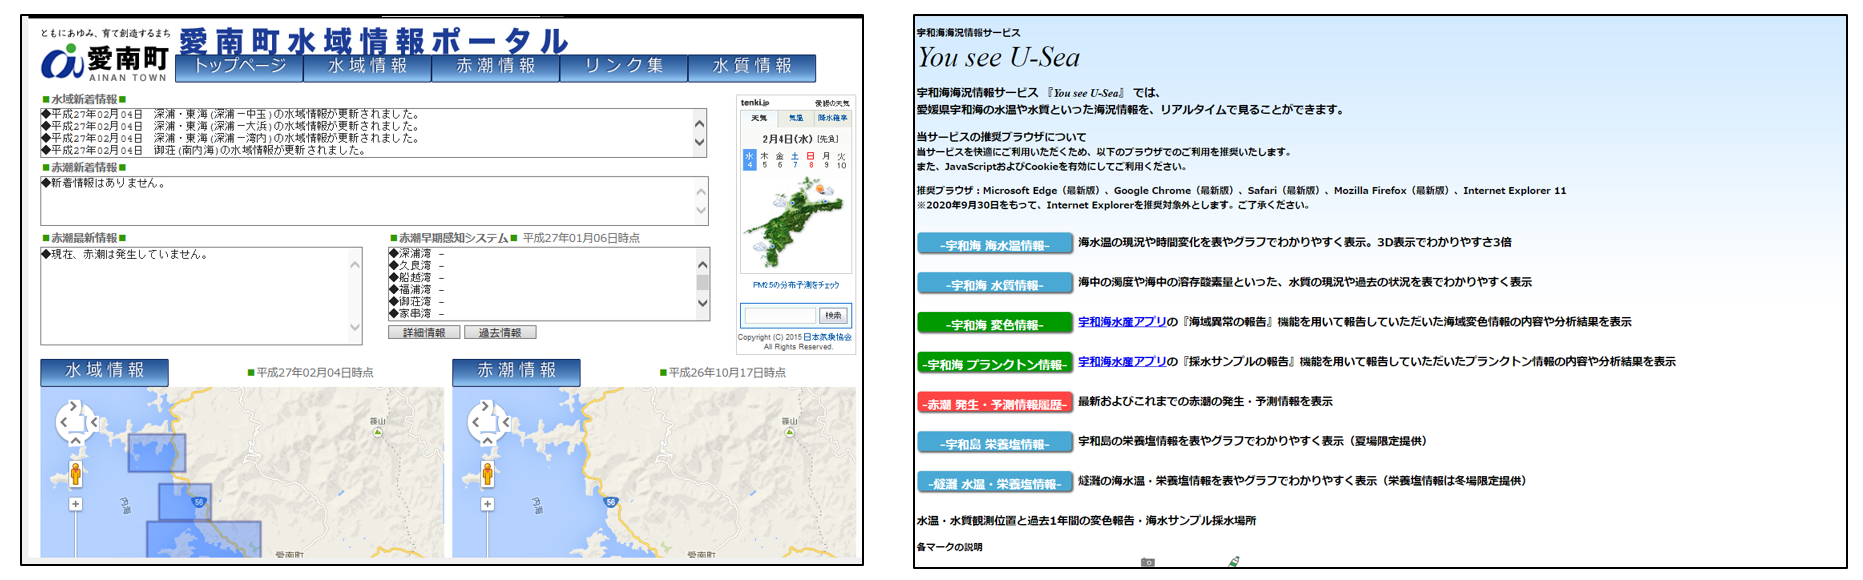Open the 宇和海 海水温情報 button
Image resolution: width=1863 pixels, height=580 pixels.
pos(995,244)
